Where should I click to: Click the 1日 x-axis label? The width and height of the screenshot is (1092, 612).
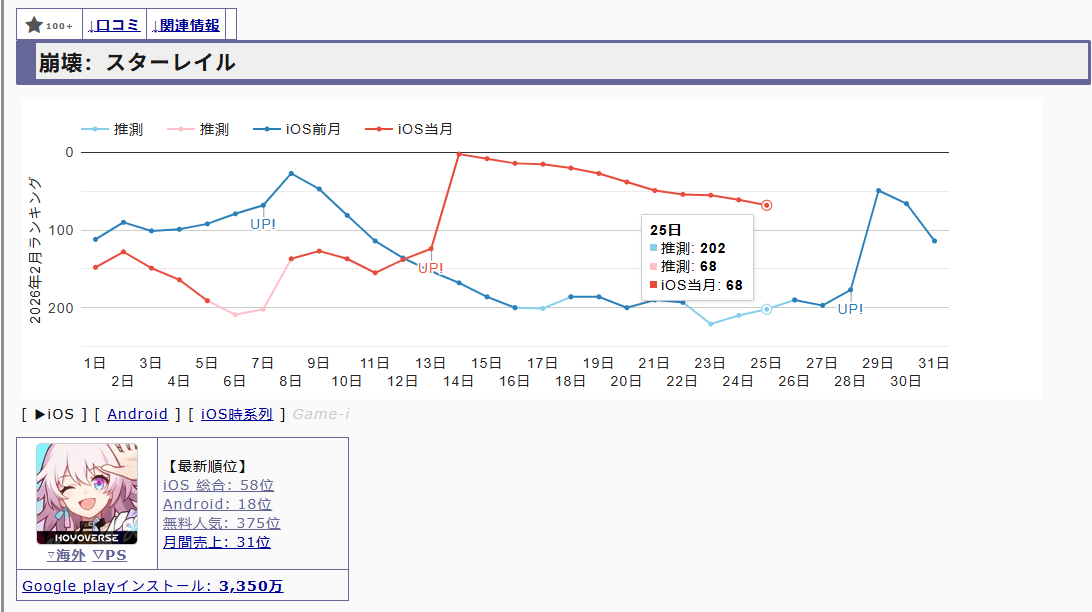pos(95,363)
